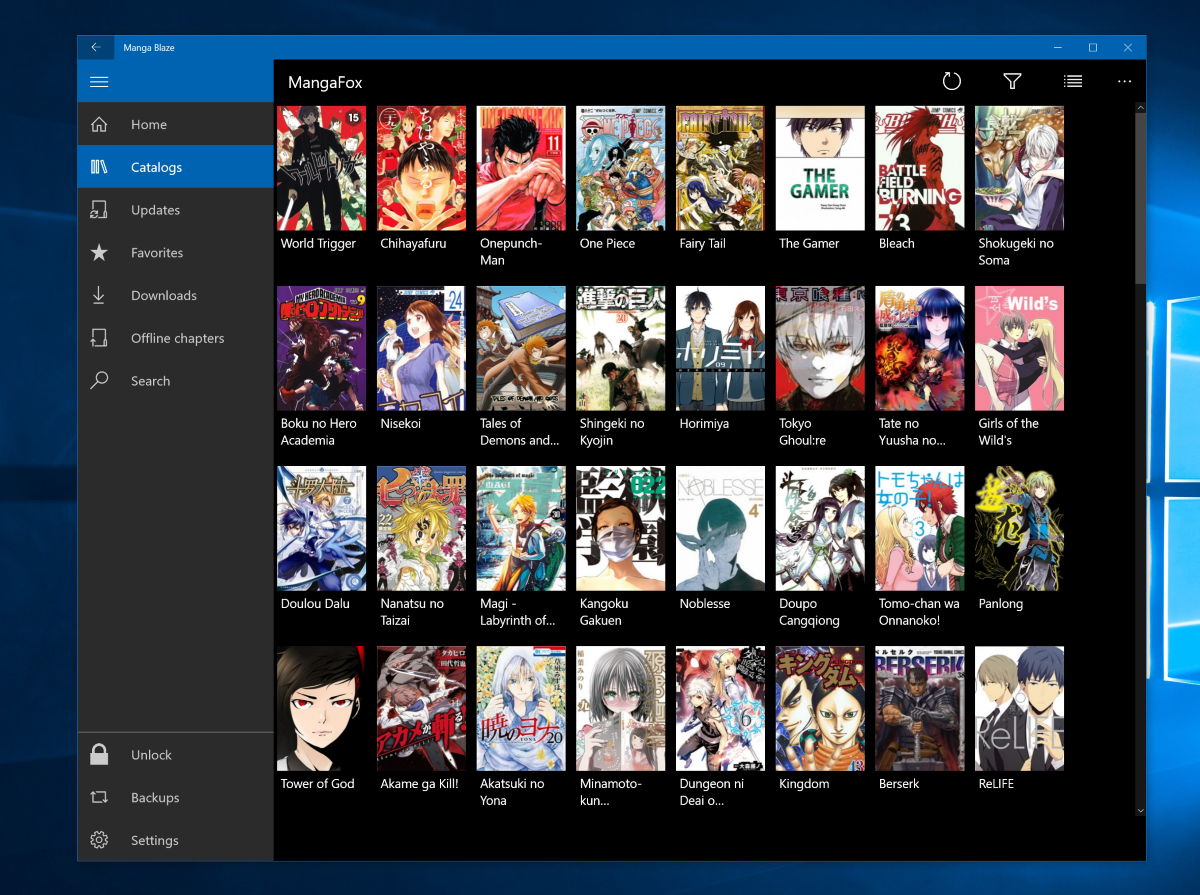
Task: Click the scrollbar down arrow
Action: point(1140,809)
